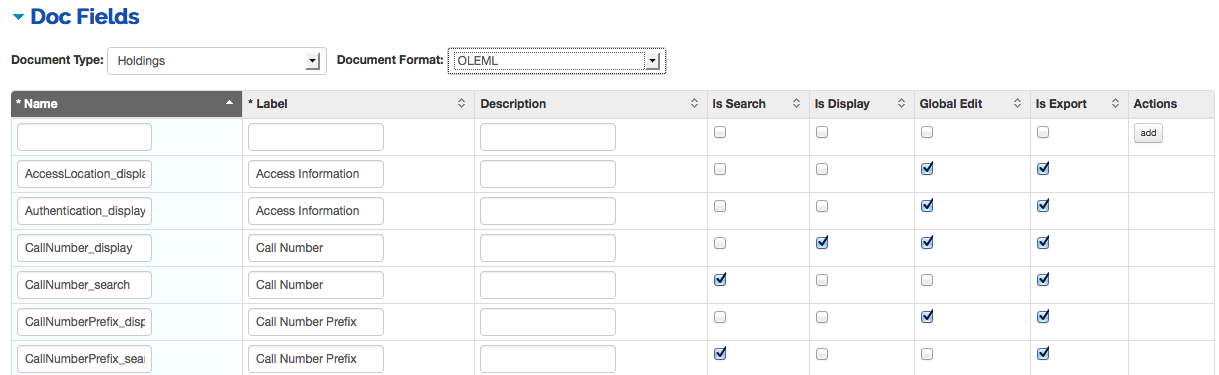Viewport: 1219px width, 375px height.
Task: Click Is Search column sort icon
Action: pyautogui.click(x=797, y=103)
